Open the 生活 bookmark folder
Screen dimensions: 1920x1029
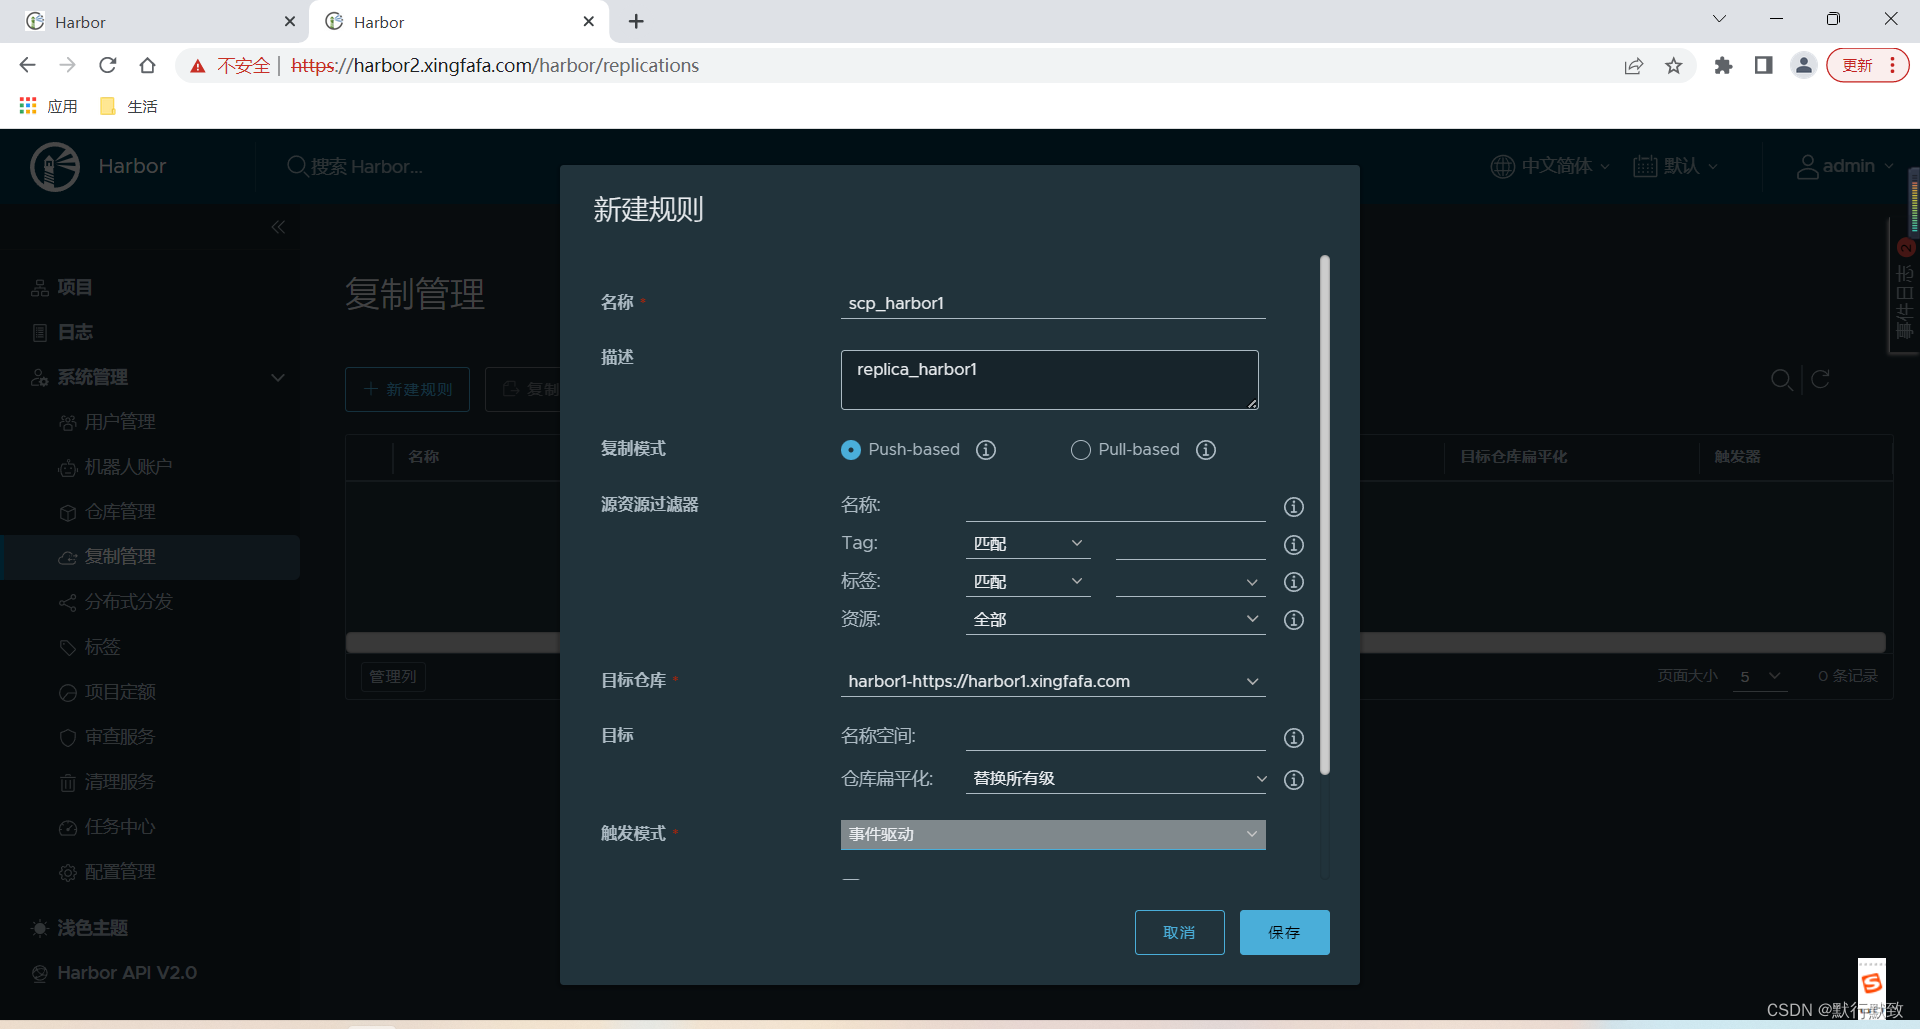click(129, 106)
